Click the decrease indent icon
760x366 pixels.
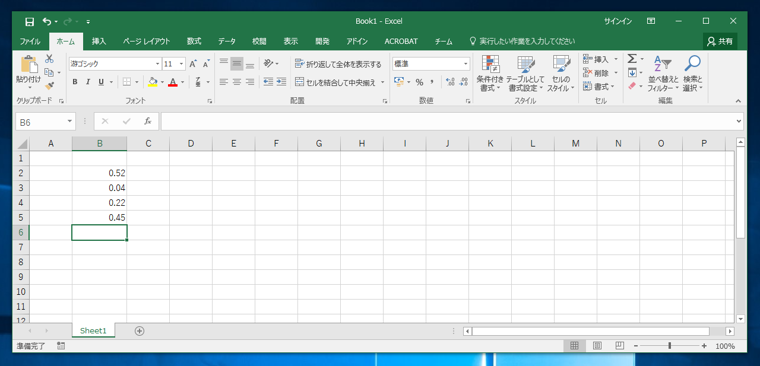(x=268, y=82)
